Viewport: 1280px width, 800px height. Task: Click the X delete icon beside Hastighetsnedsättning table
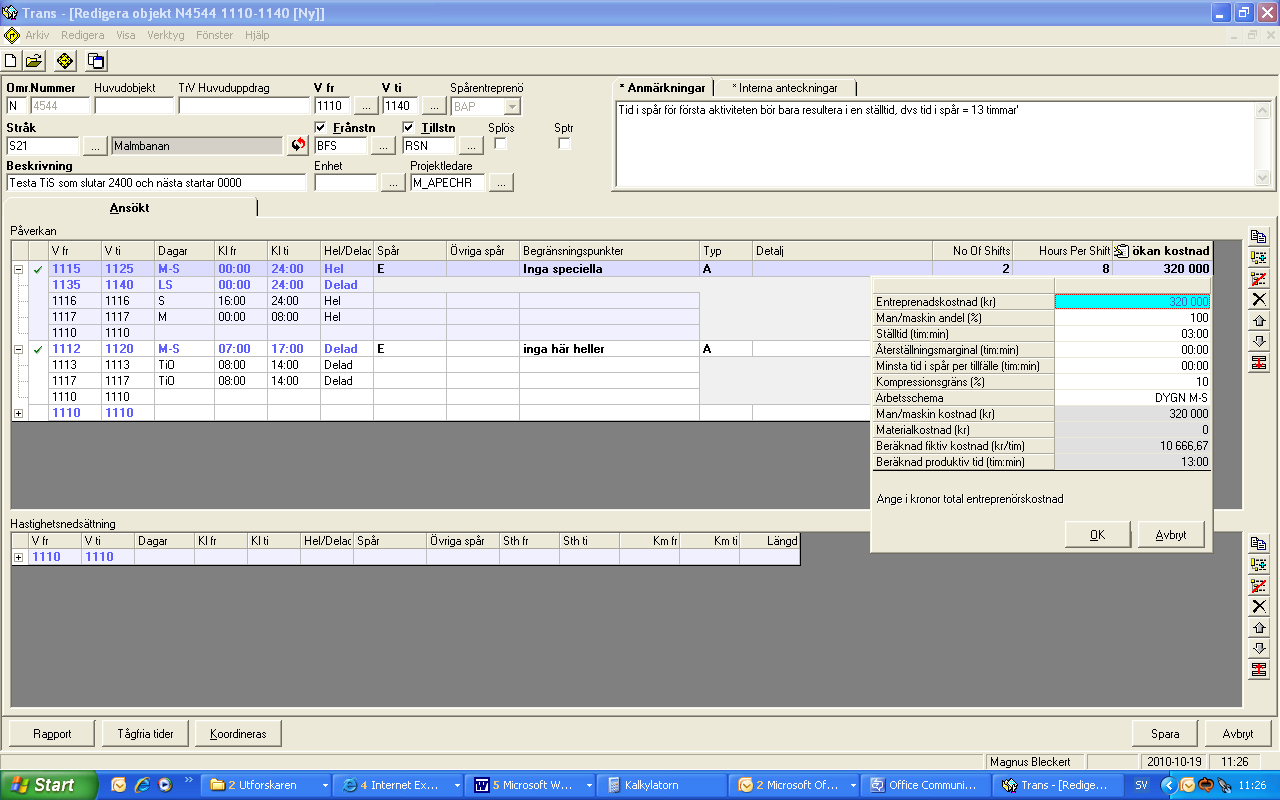pyautogui.click(x=1259, y=607)
